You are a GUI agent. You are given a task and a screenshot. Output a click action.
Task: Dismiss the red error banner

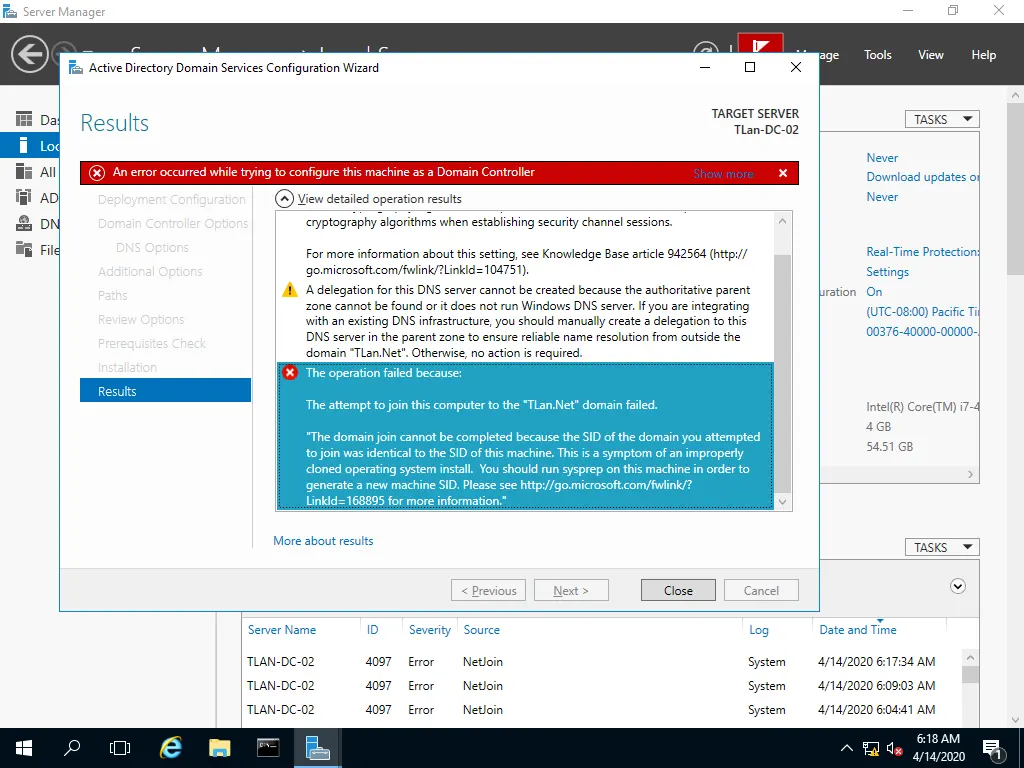coord(783,173)
